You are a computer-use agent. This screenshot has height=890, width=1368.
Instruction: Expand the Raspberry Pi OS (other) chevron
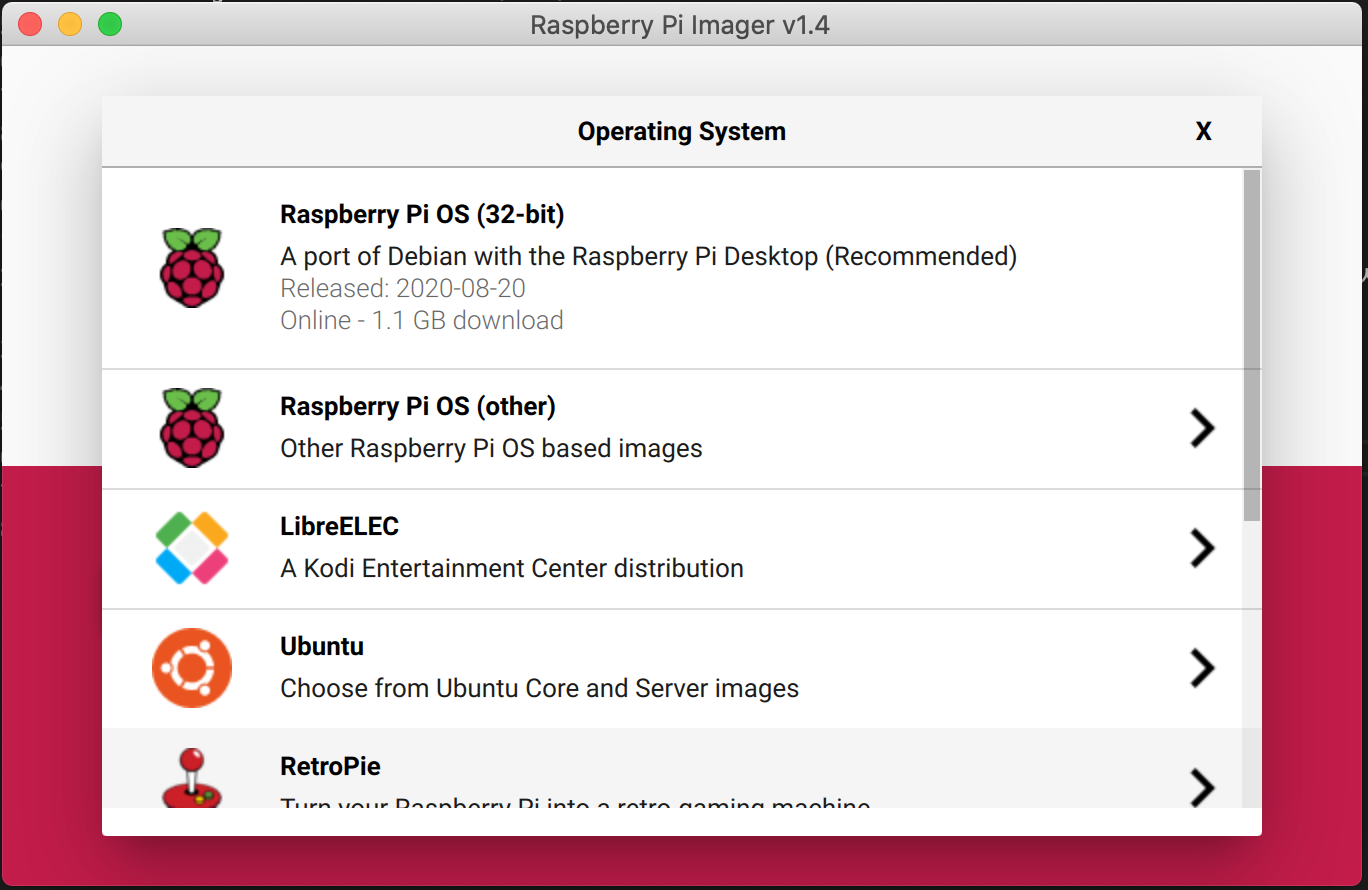pyautogui.click(x=1202, y=428)
